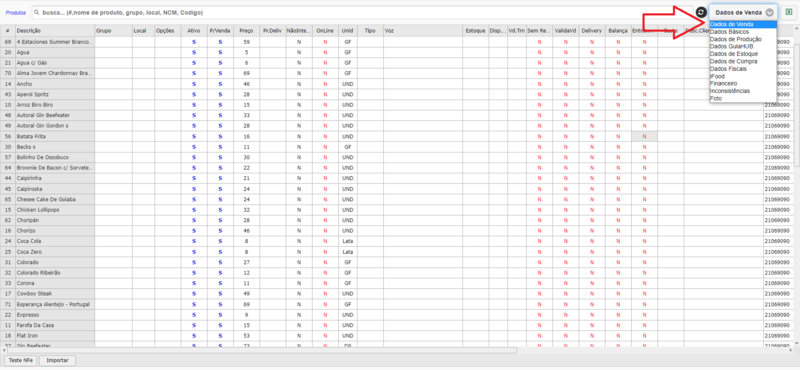Click the Balança column header

point(618,31)
